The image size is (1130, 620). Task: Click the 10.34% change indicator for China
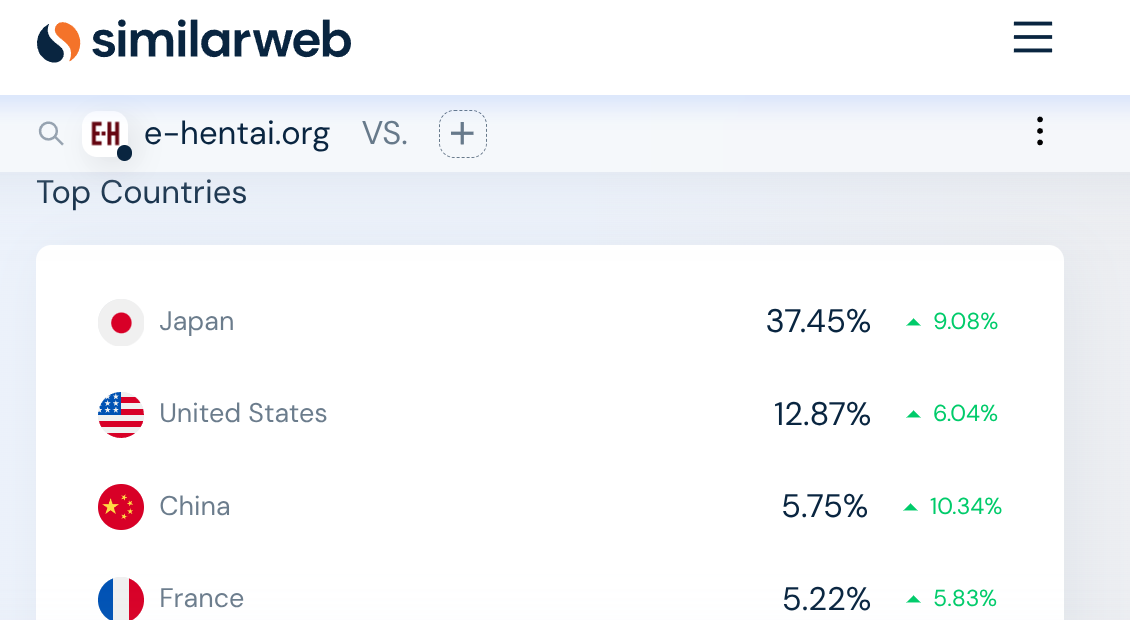(952, 507)
